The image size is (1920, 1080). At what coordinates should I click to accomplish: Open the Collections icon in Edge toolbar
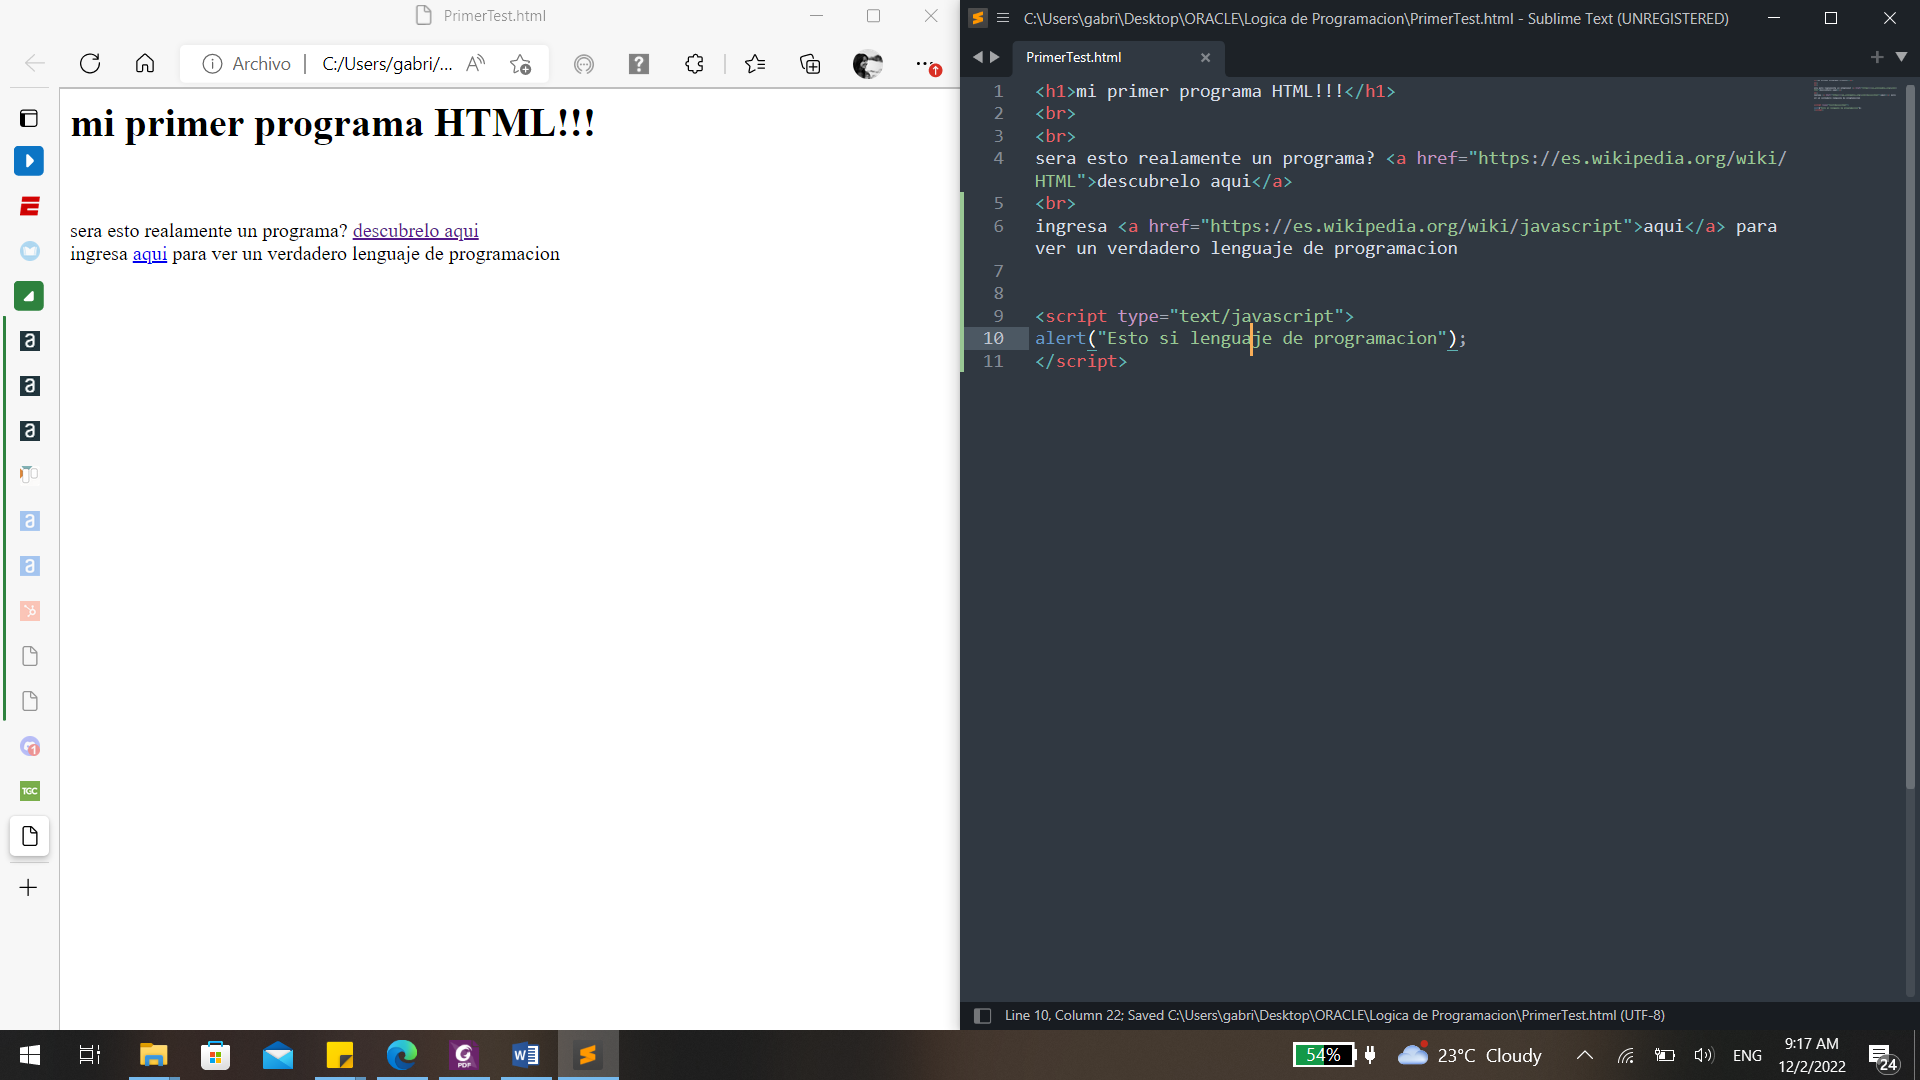point(811,64)
